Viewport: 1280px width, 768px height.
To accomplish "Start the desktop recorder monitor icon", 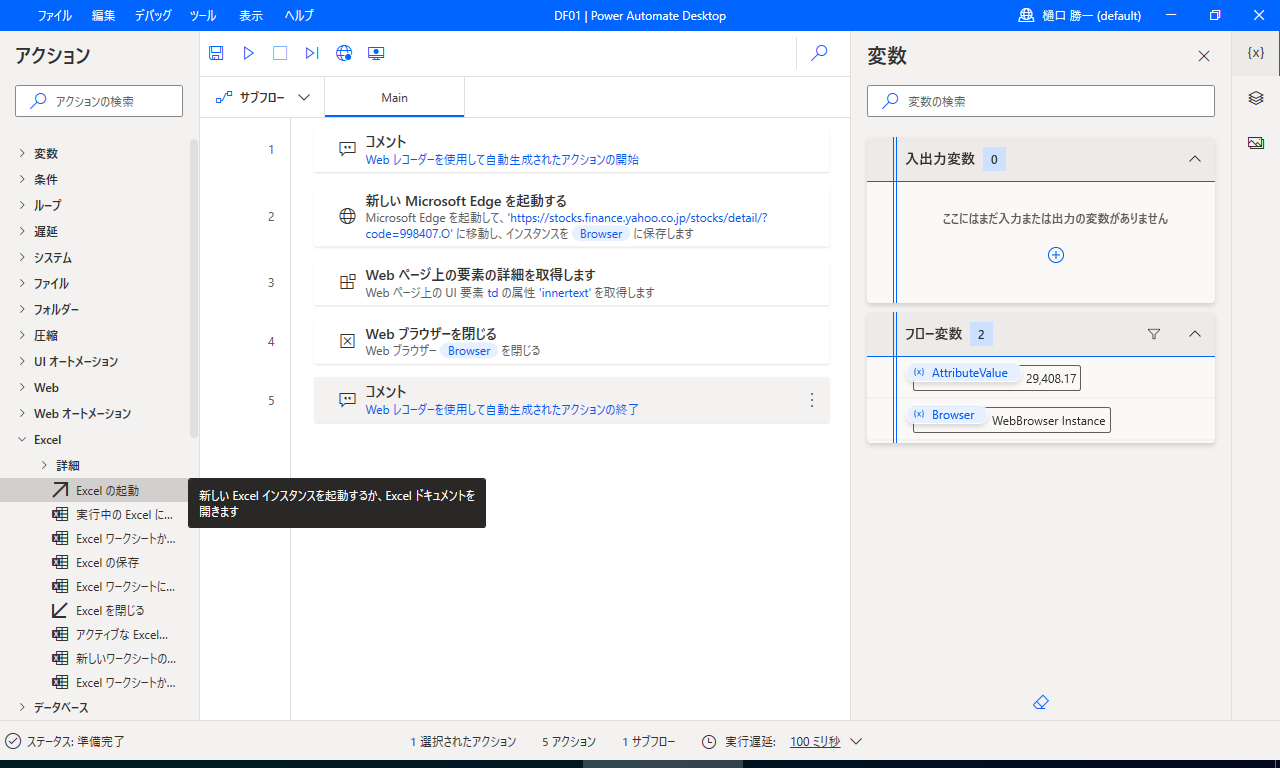I will (x=376, y=53).
